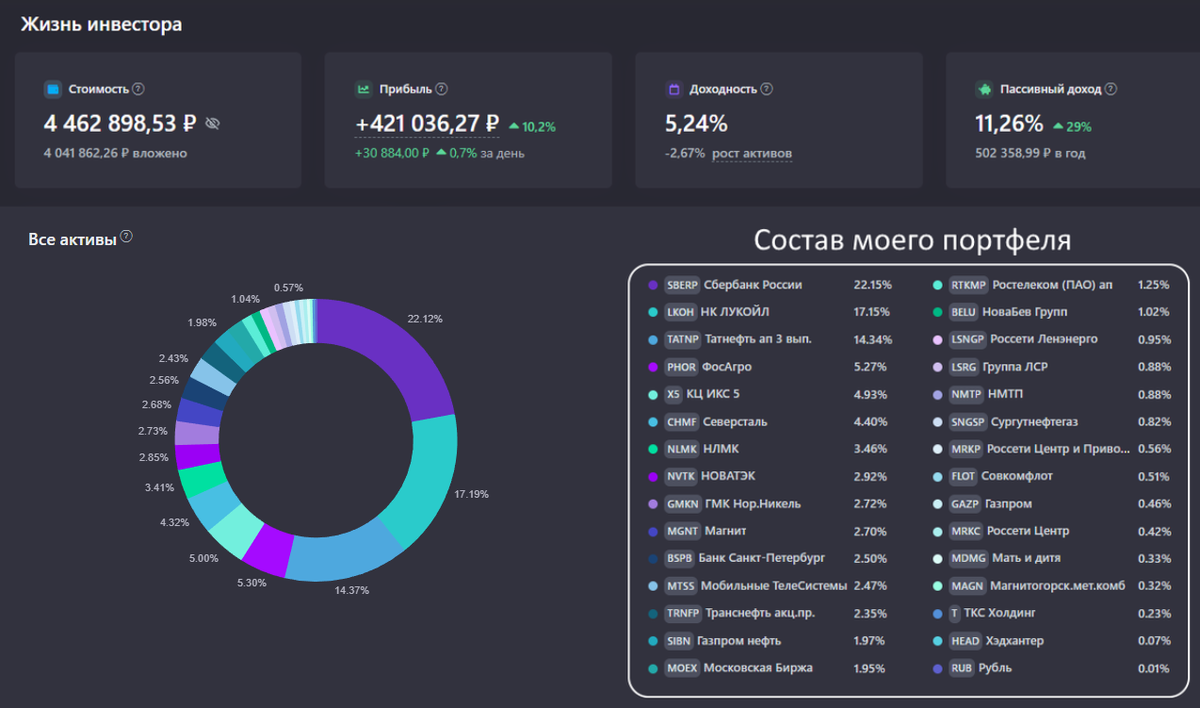Open help icon next to Прибыль
This screenshot has width=1200, height=708.
[x=442, y=89]
